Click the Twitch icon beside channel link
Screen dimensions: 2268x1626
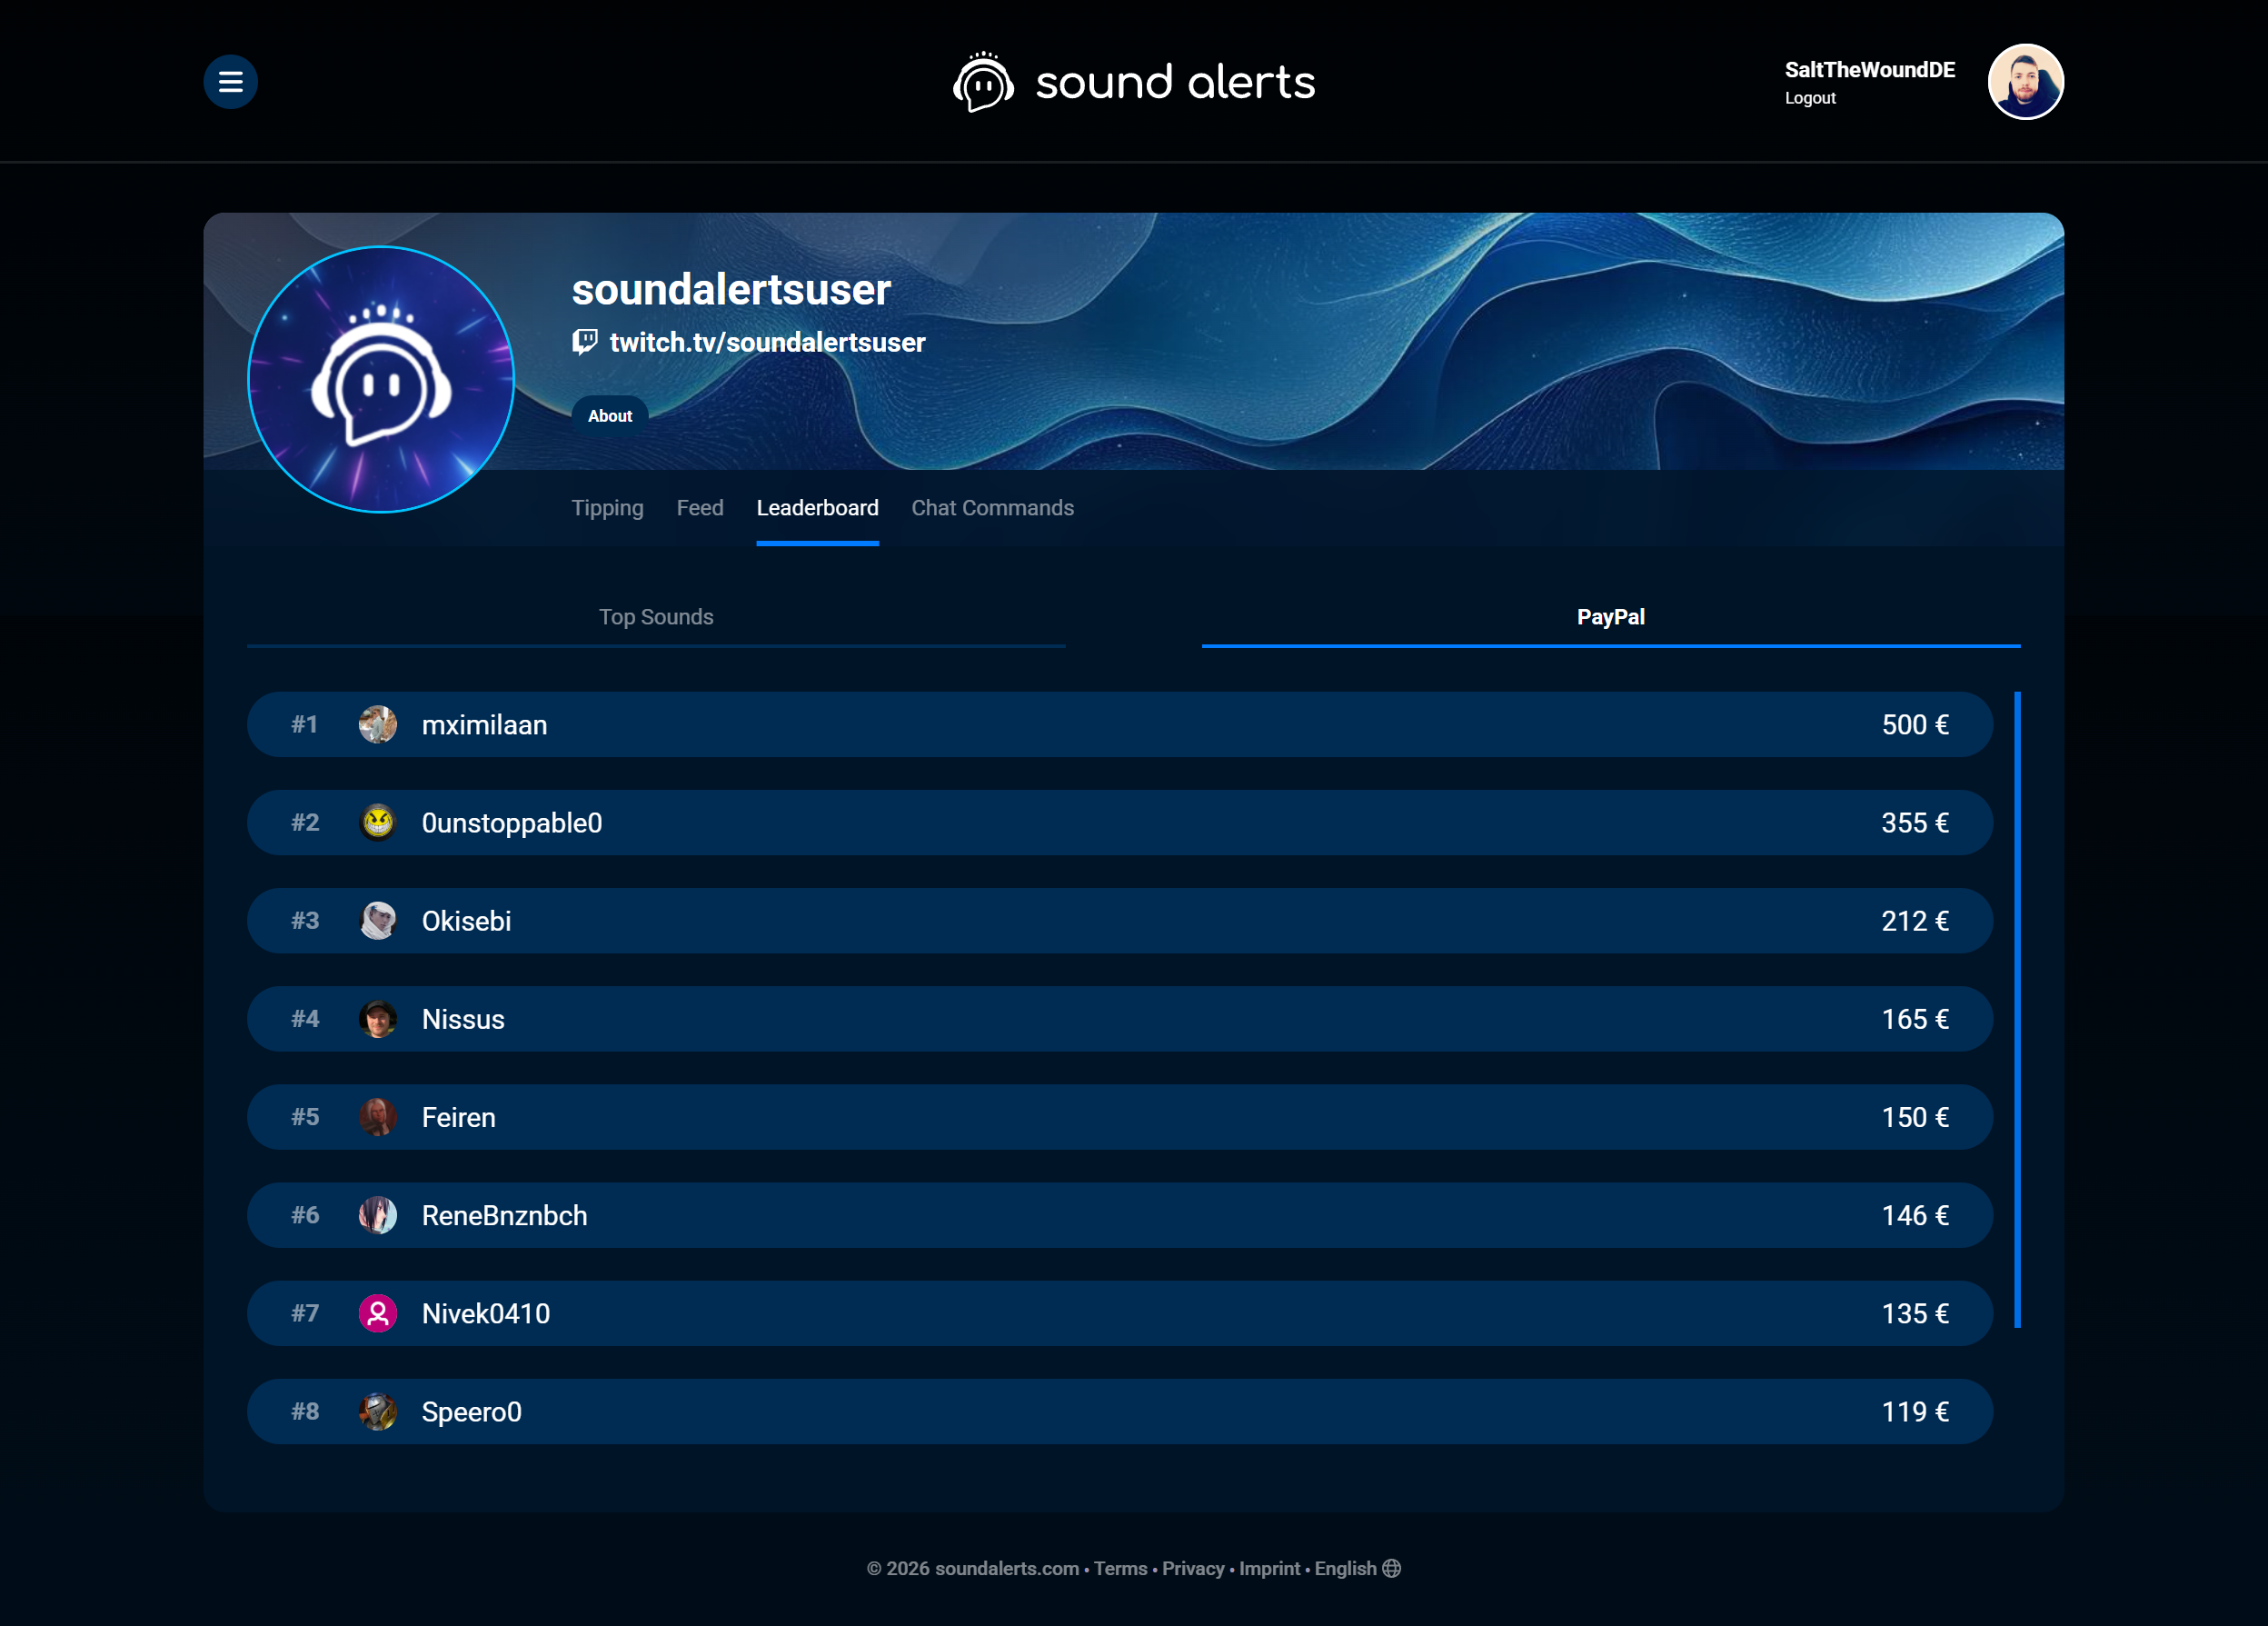[585, 342]
